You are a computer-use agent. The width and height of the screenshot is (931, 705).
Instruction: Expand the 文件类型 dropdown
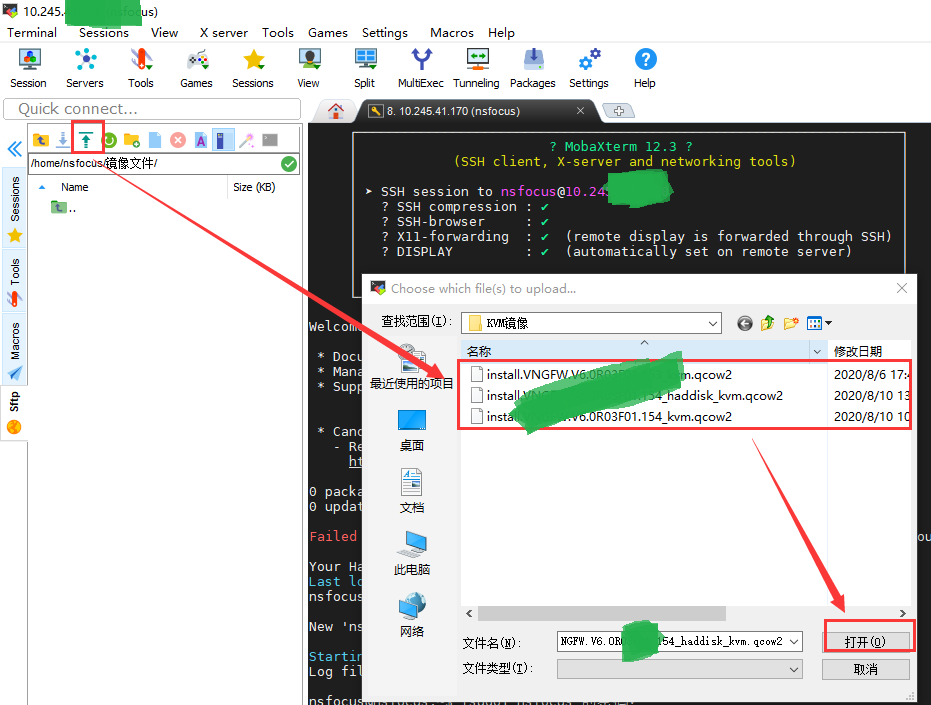pyautogui.click(x=794, y=669)
